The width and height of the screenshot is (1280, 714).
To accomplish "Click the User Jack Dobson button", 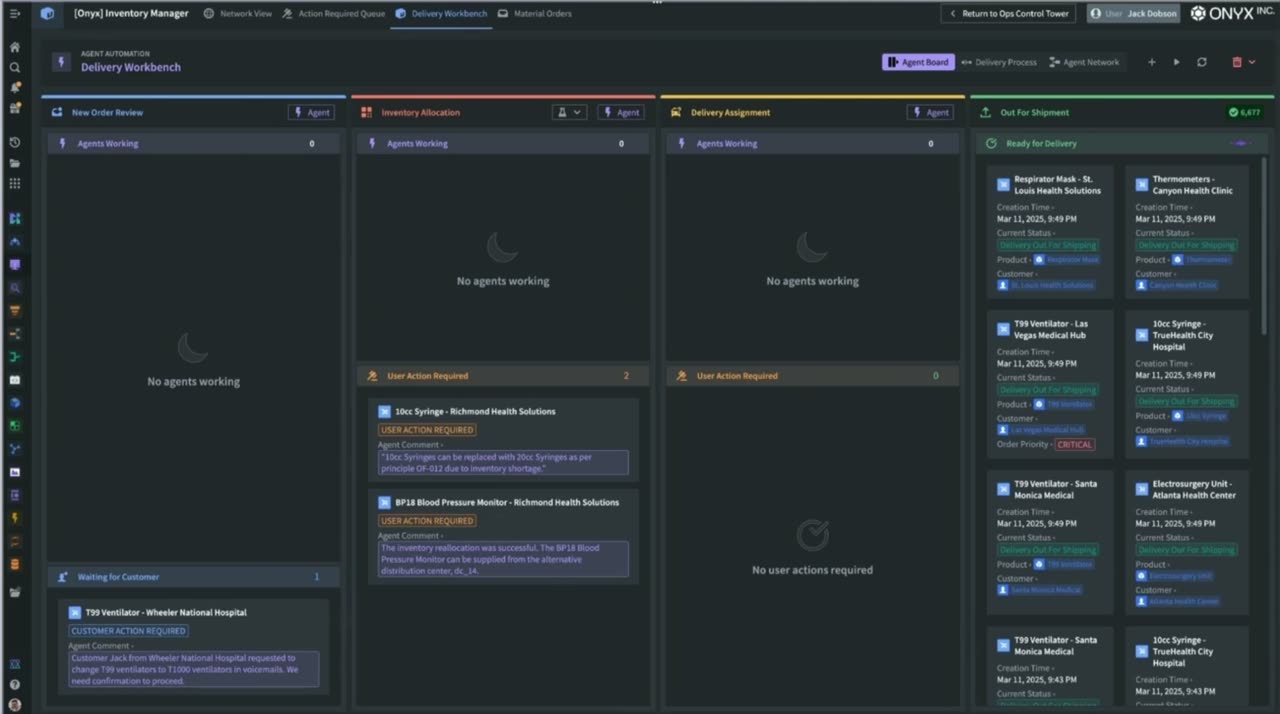I will pyautogui.click(x=1133, y=14).
